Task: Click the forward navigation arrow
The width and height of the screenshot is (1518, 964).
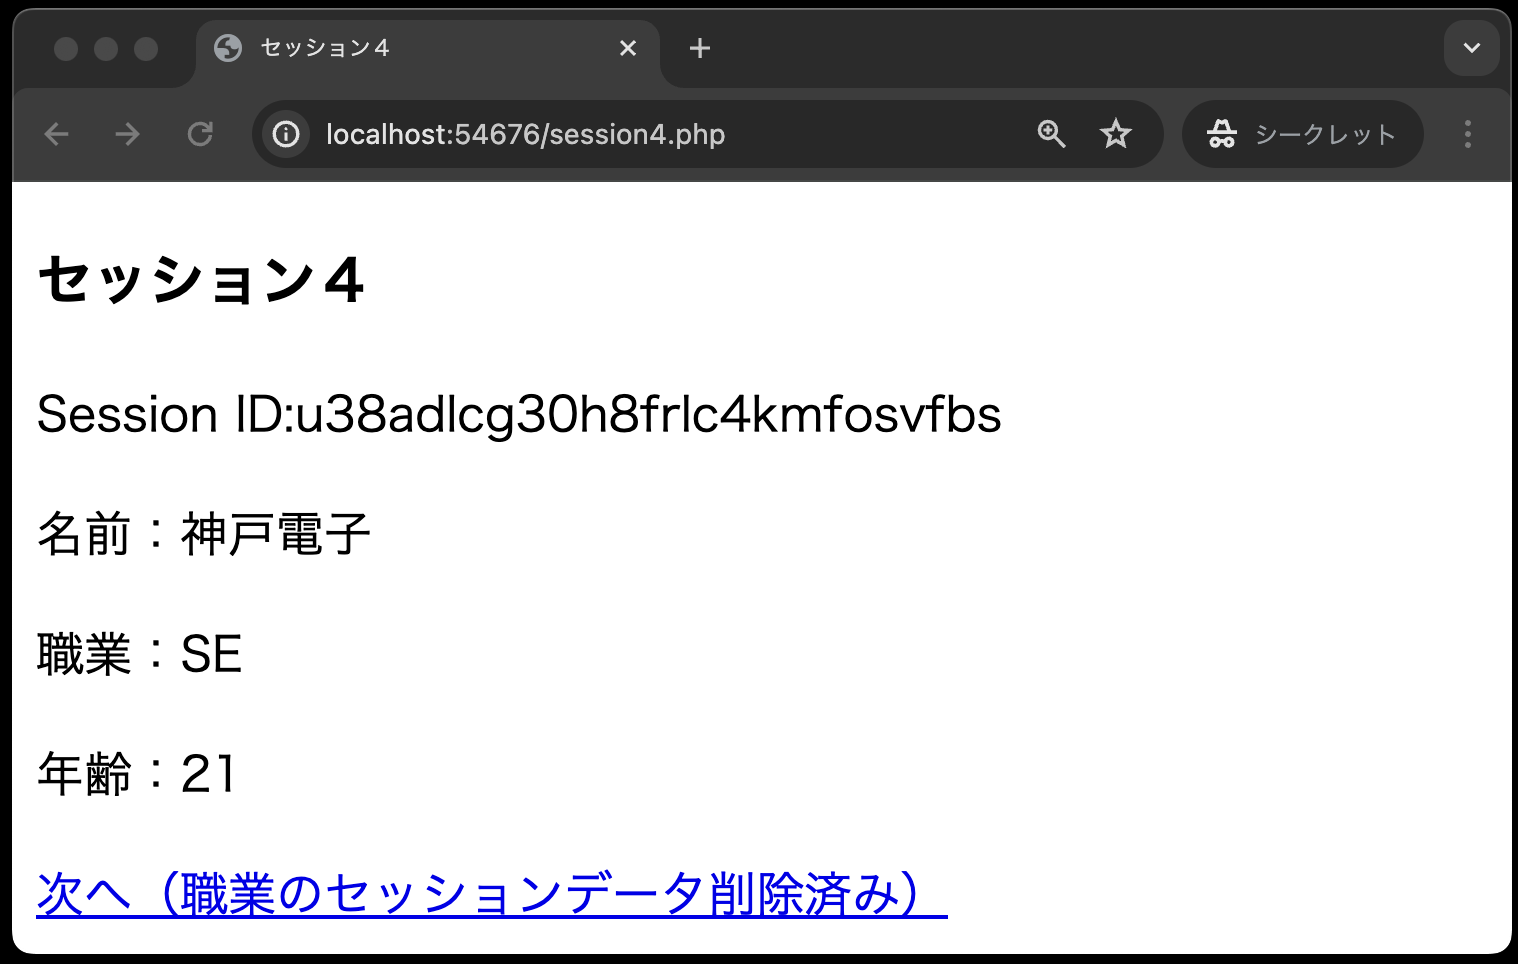Action: coord(128,134)
